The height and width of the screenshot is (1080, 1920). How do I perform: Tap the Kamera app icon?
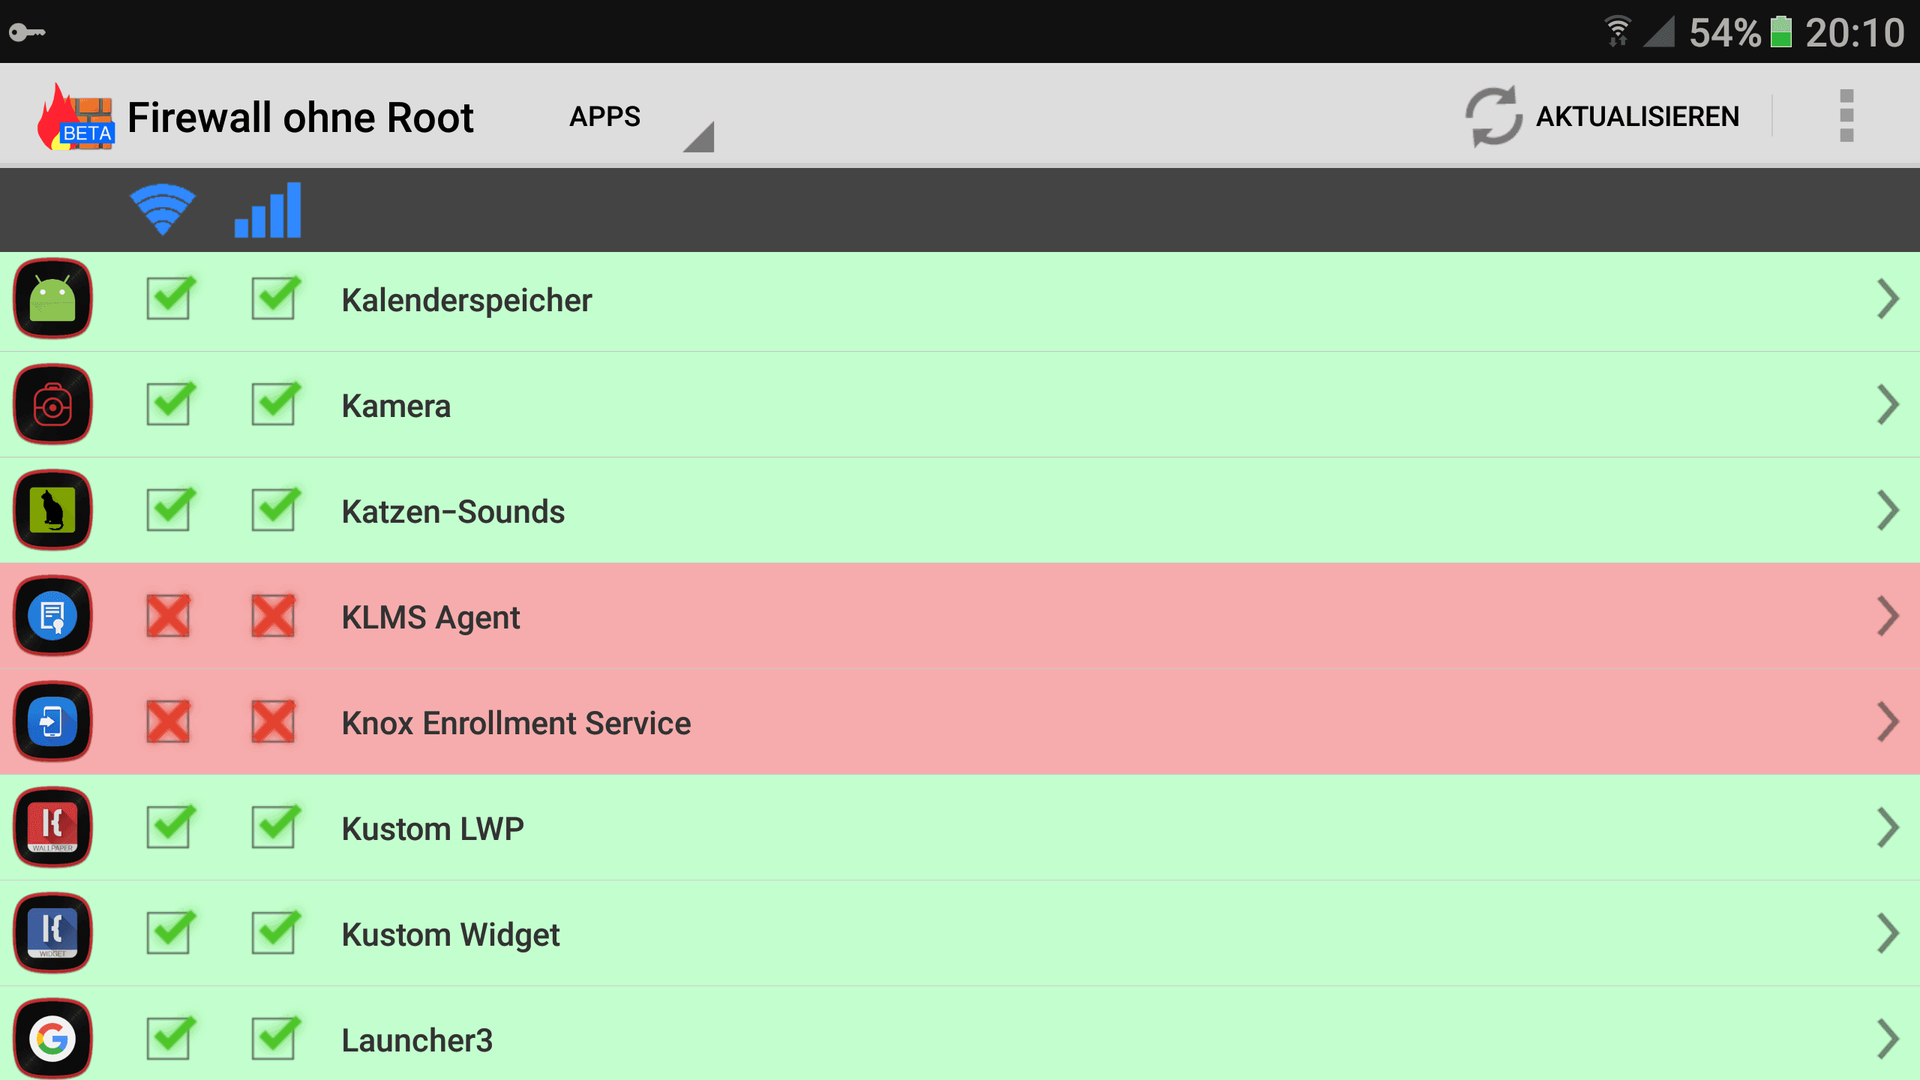pyautogui.click(x=53, y=405)
